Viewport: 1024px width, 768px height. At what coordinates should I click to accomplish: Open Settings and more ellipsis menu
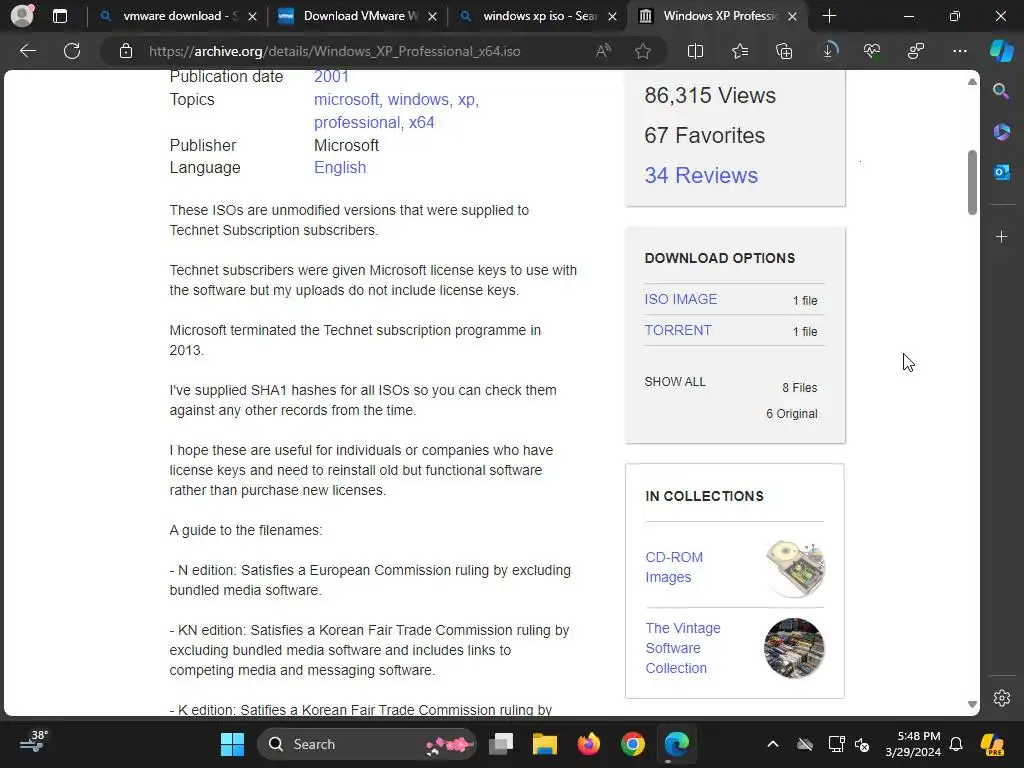[960, 51]
